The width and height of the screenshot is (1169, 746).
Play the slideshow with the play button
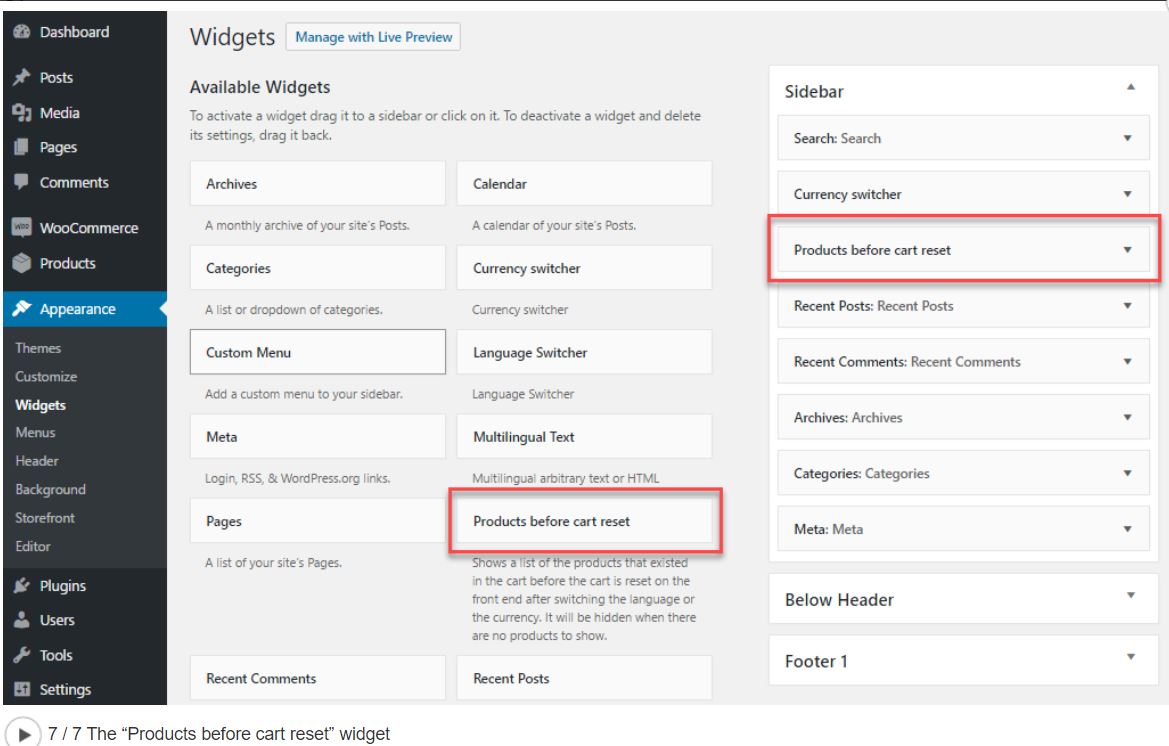(23, 733)
